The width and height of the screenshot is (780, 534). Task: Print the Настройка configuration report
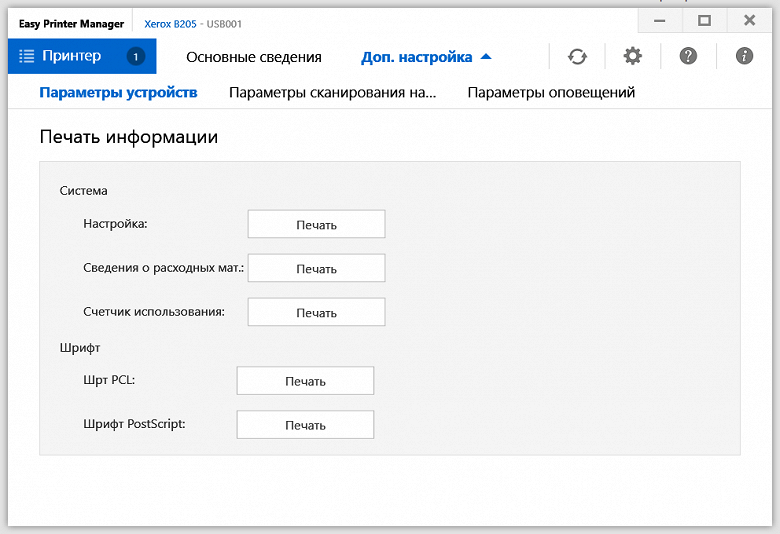point(316,225)
